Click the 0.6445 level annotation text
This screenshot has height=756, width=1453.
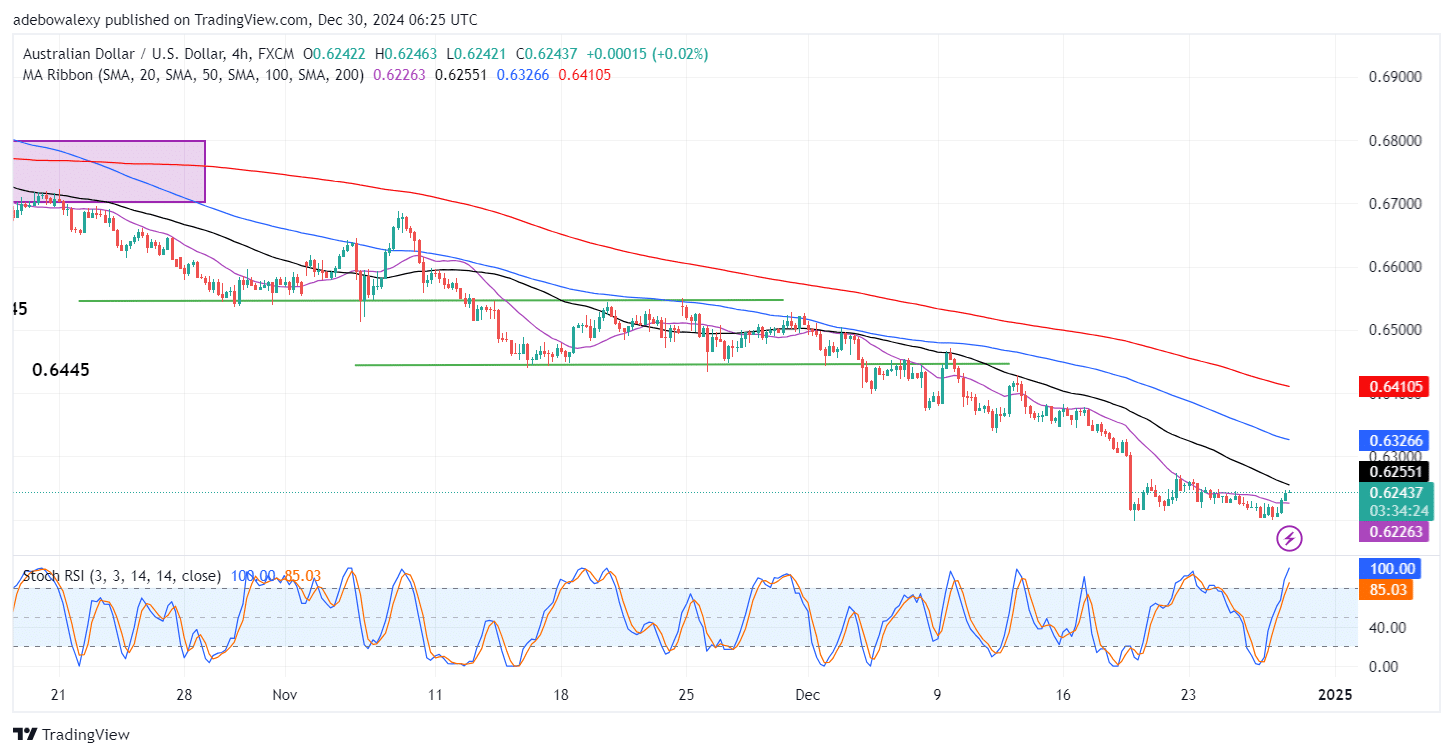coord(61,370)
